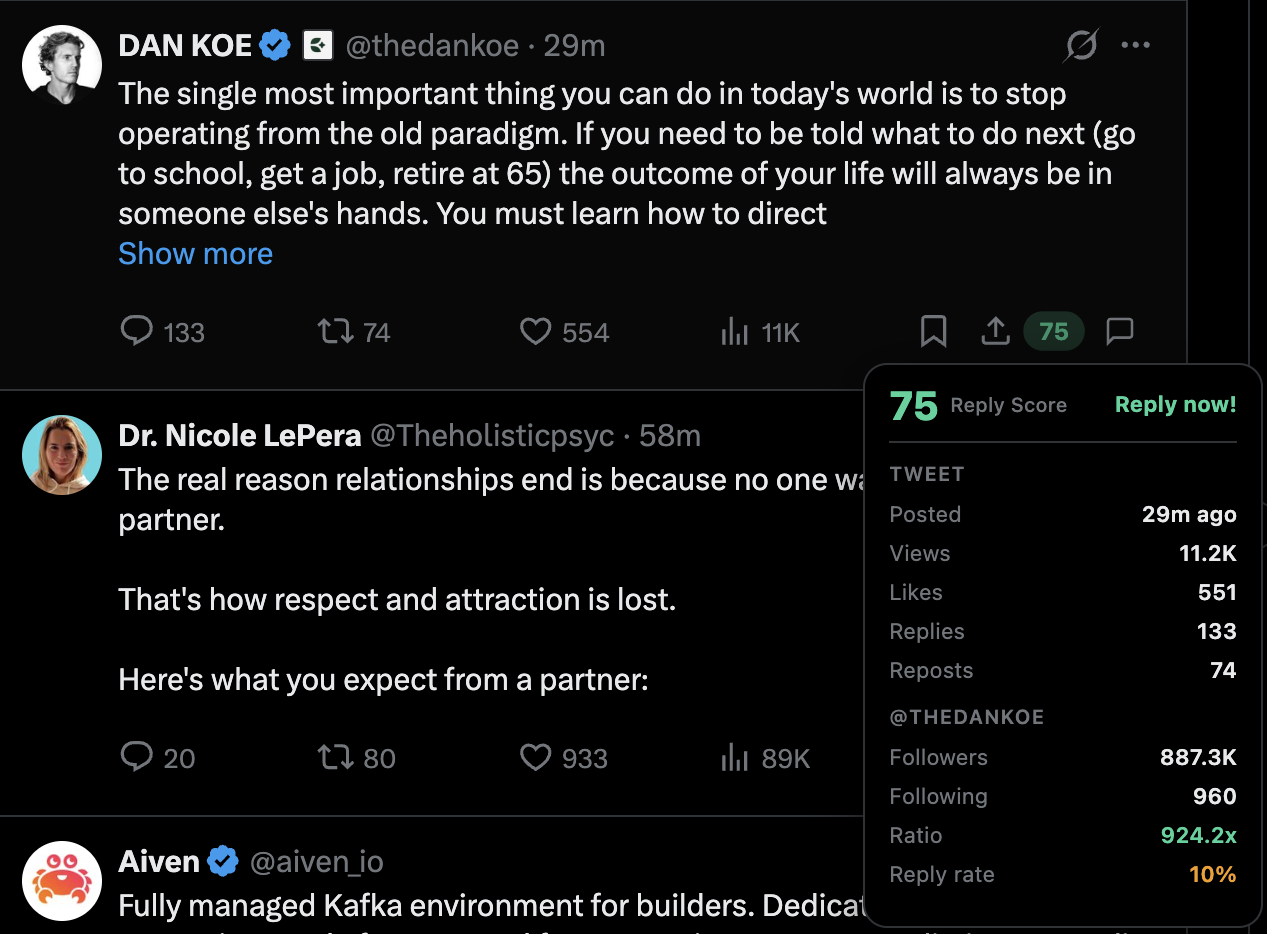
Task: Reply to Dan Koe's tweet
Action: coord(137,331)
